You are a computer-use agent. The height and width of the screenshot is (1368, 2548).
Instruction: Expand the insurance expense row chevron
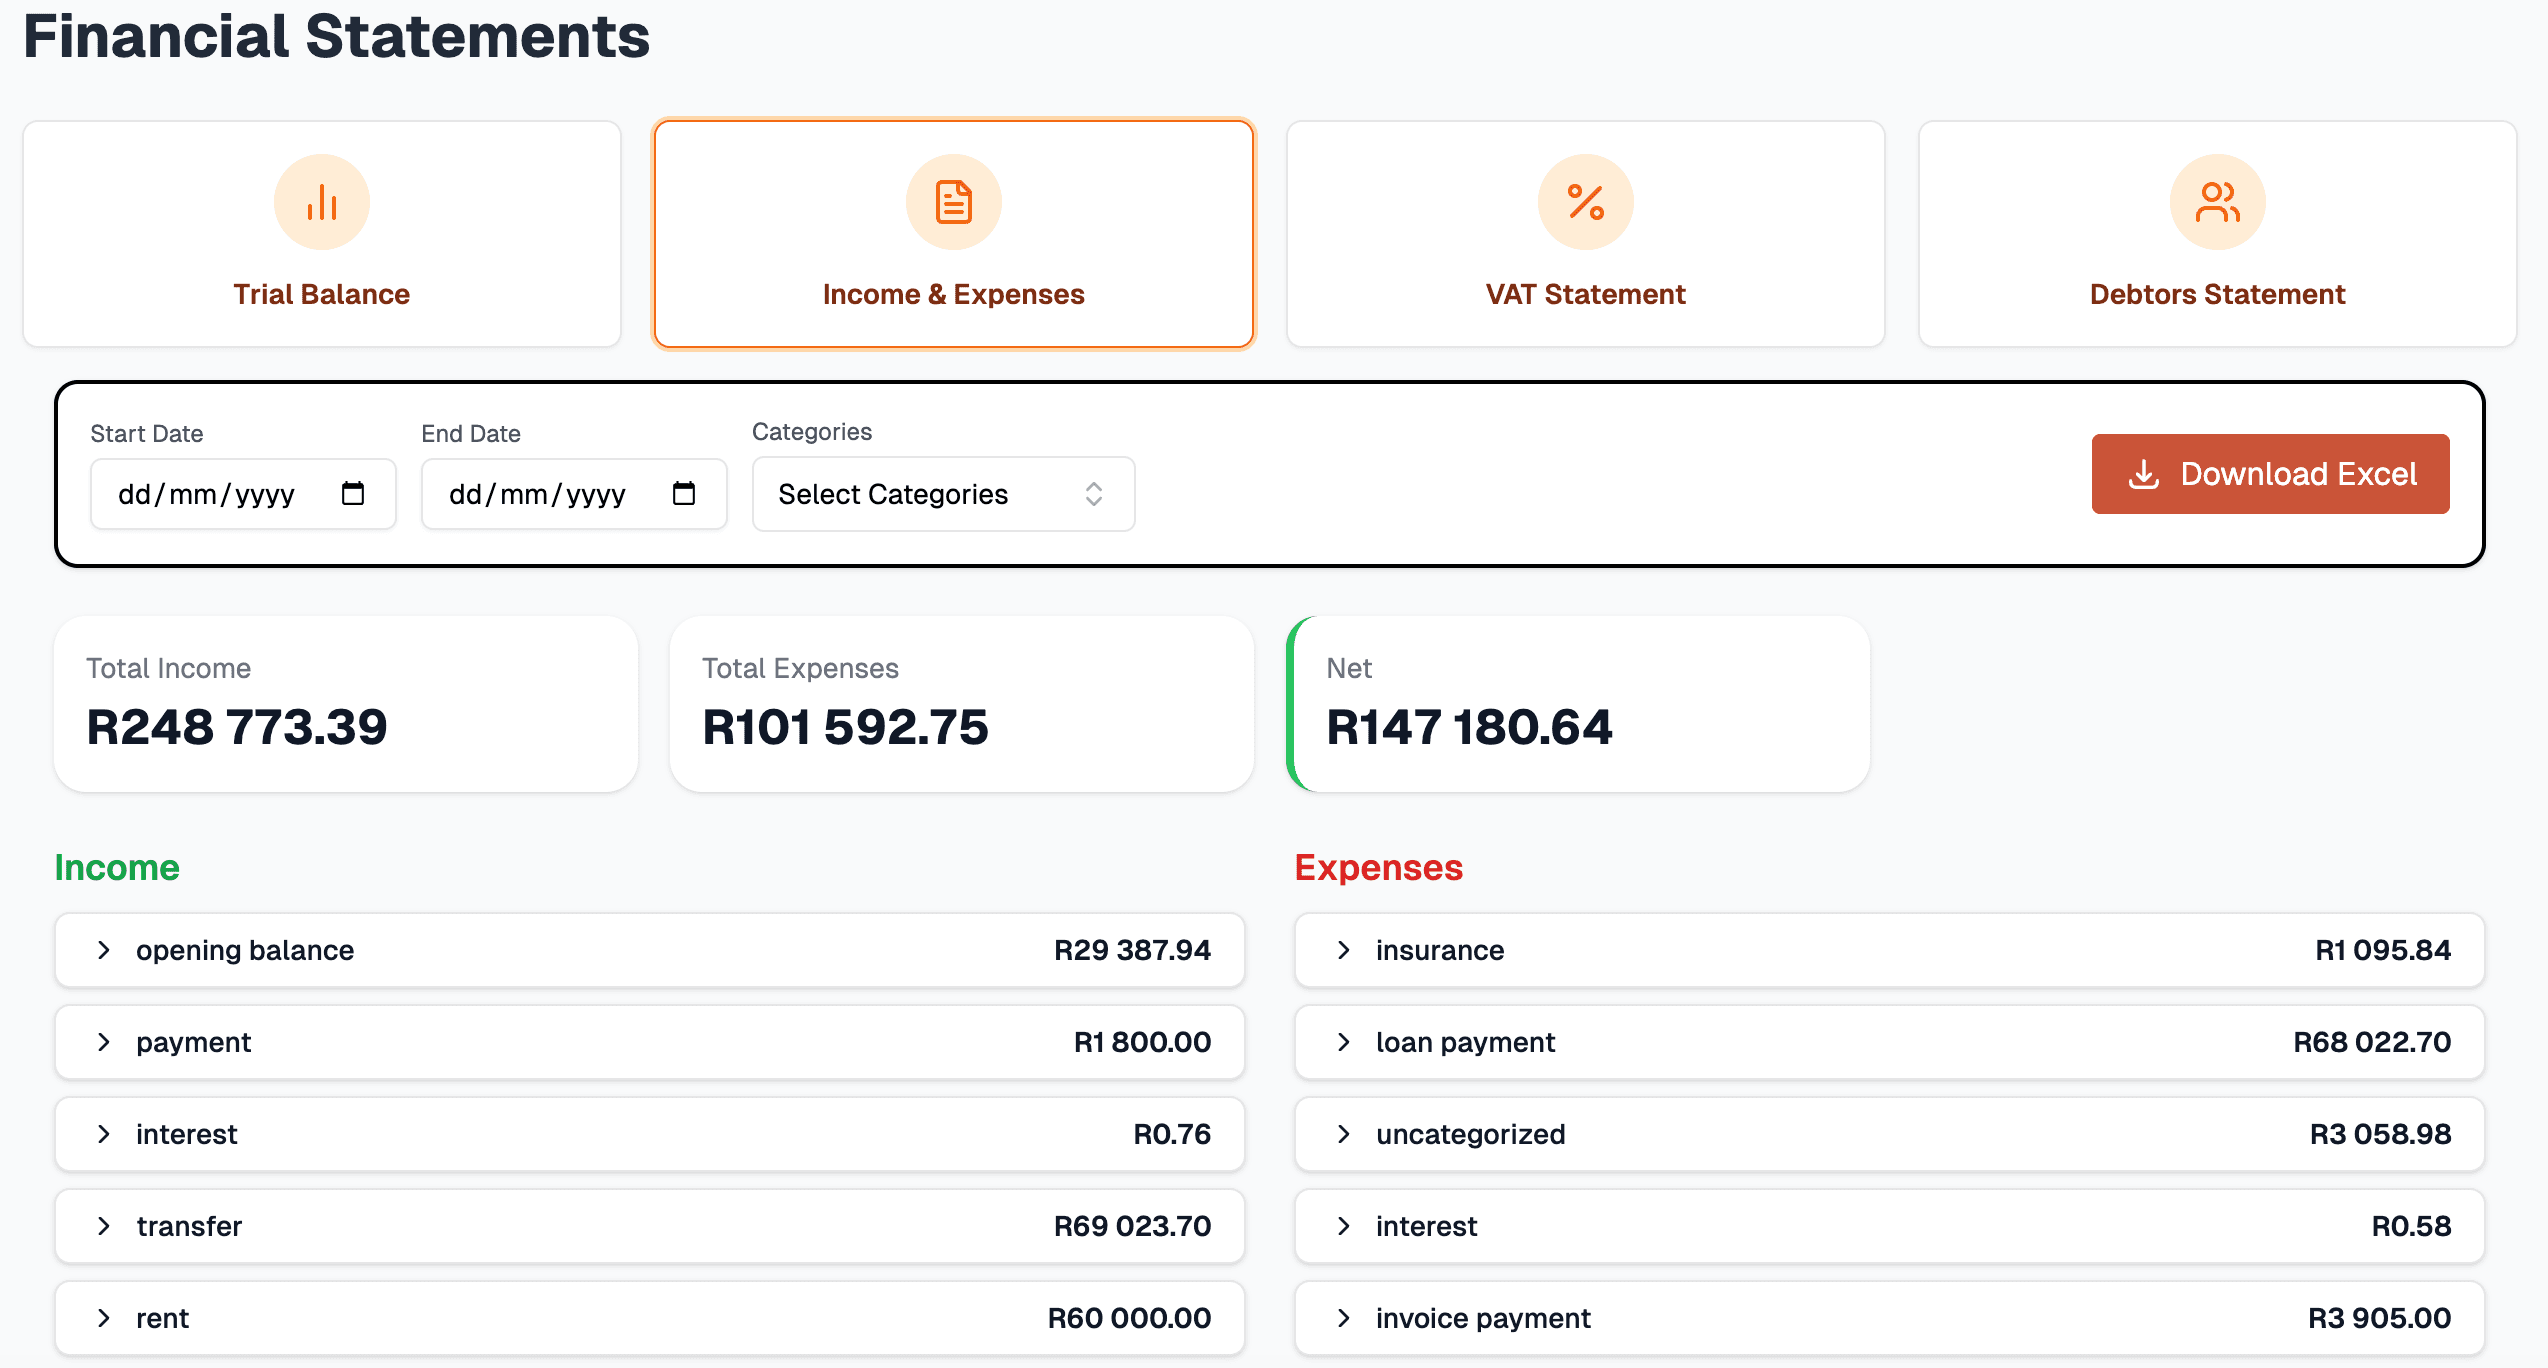point(1343,950)
